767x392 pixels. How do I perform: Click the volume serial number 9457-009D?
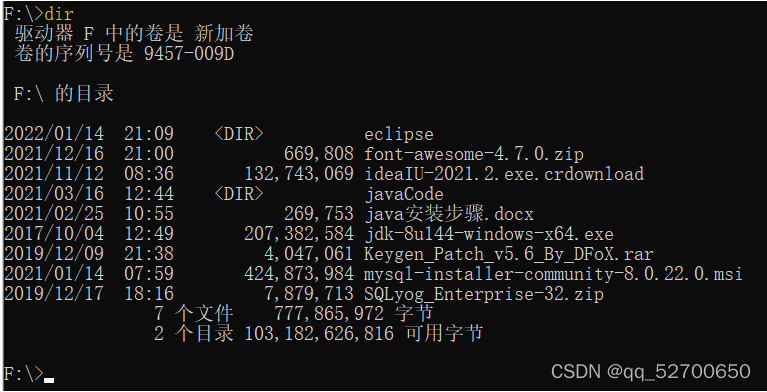189,54
